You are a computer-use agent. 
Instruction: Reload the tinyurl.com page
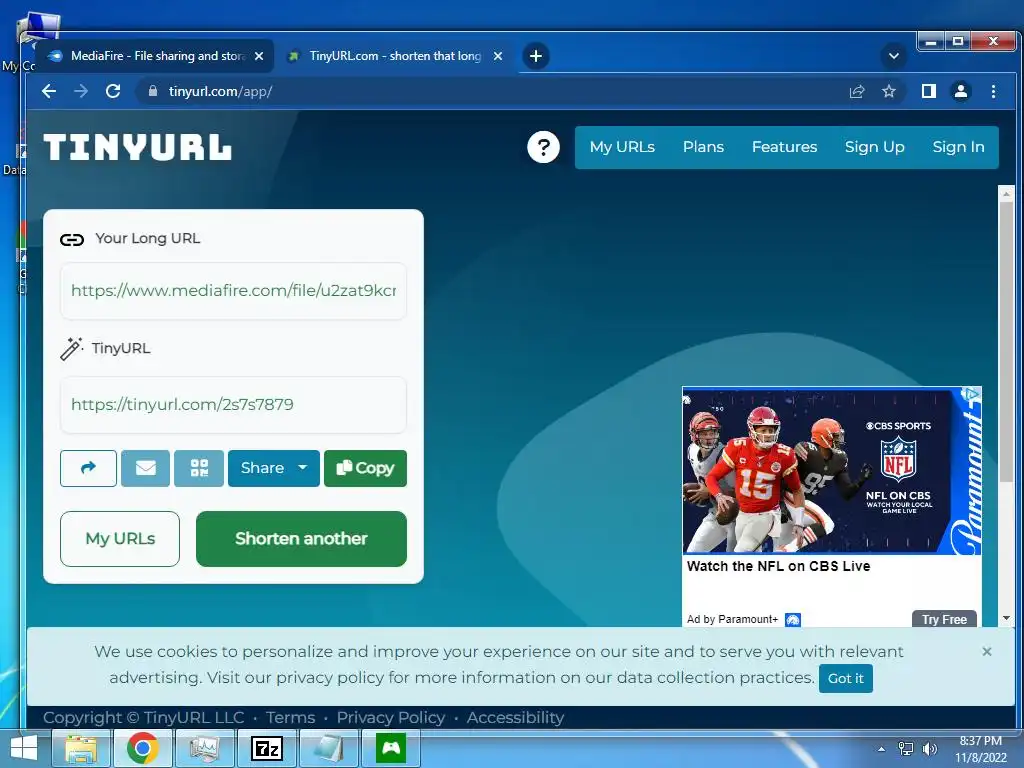click(113, 91)
